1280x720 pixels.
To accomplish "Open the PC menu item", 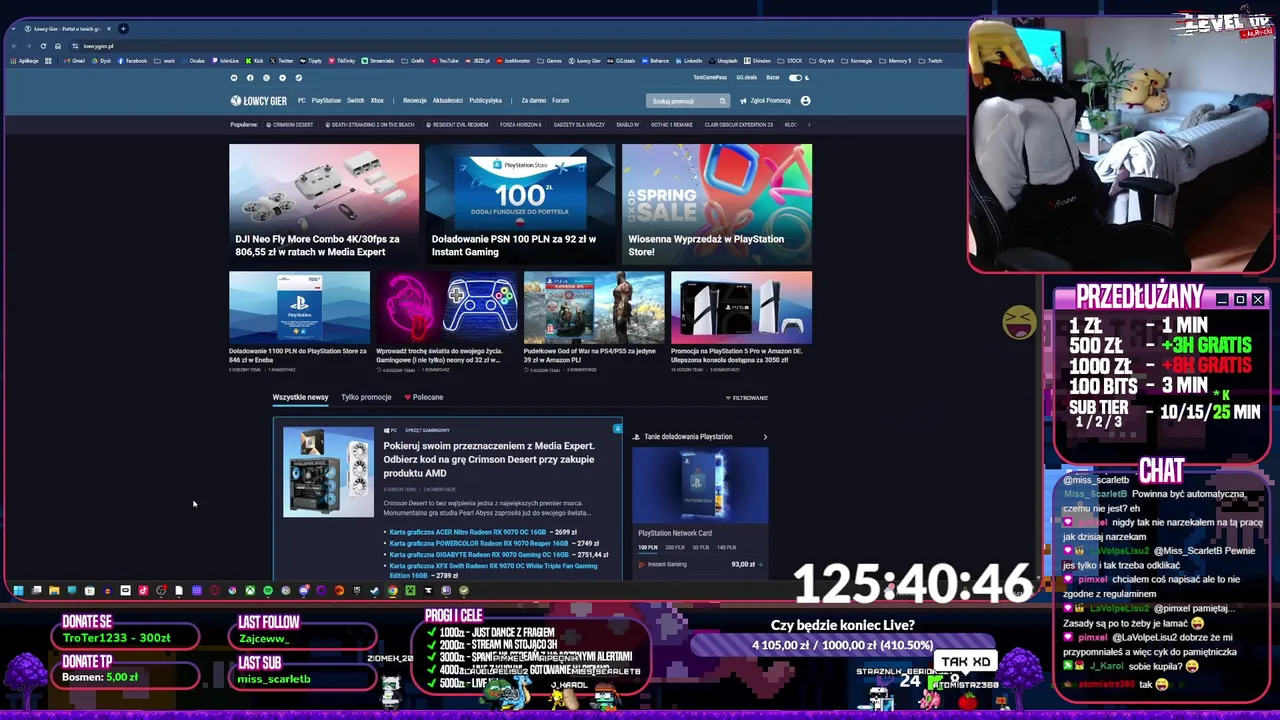I will (301, 101).
